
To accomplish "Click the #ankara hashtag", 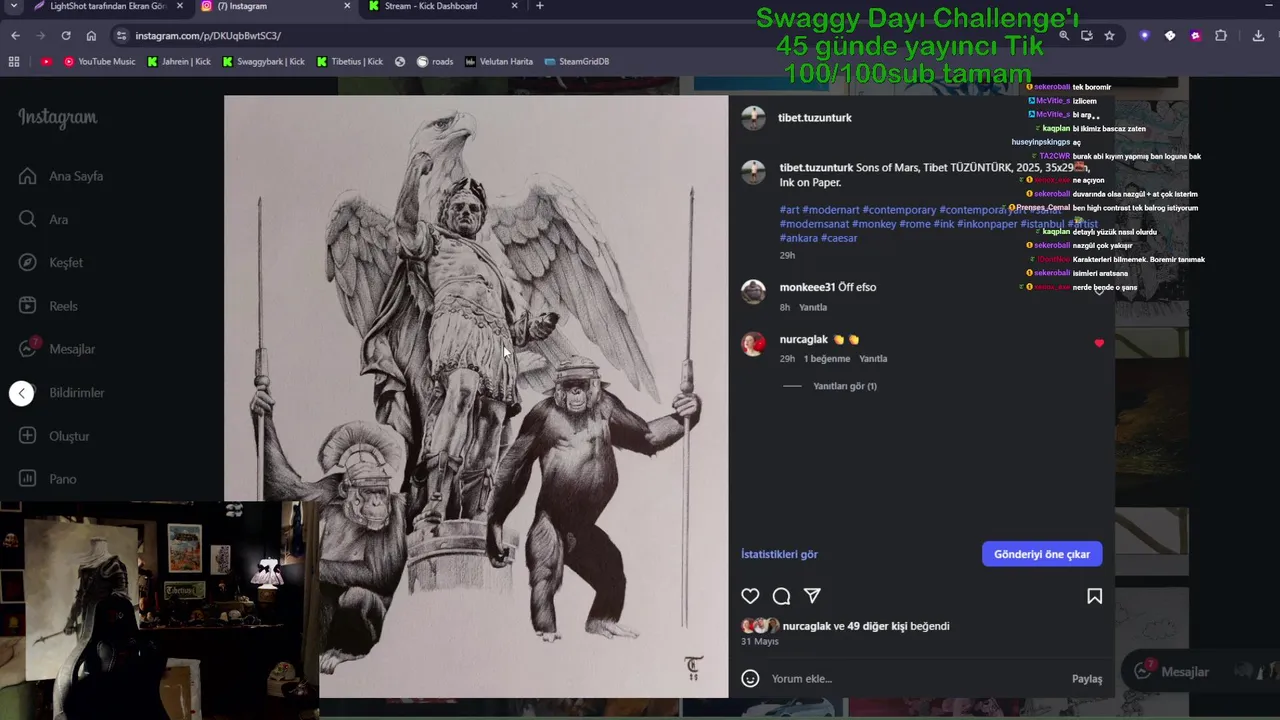I will [798, 238].
